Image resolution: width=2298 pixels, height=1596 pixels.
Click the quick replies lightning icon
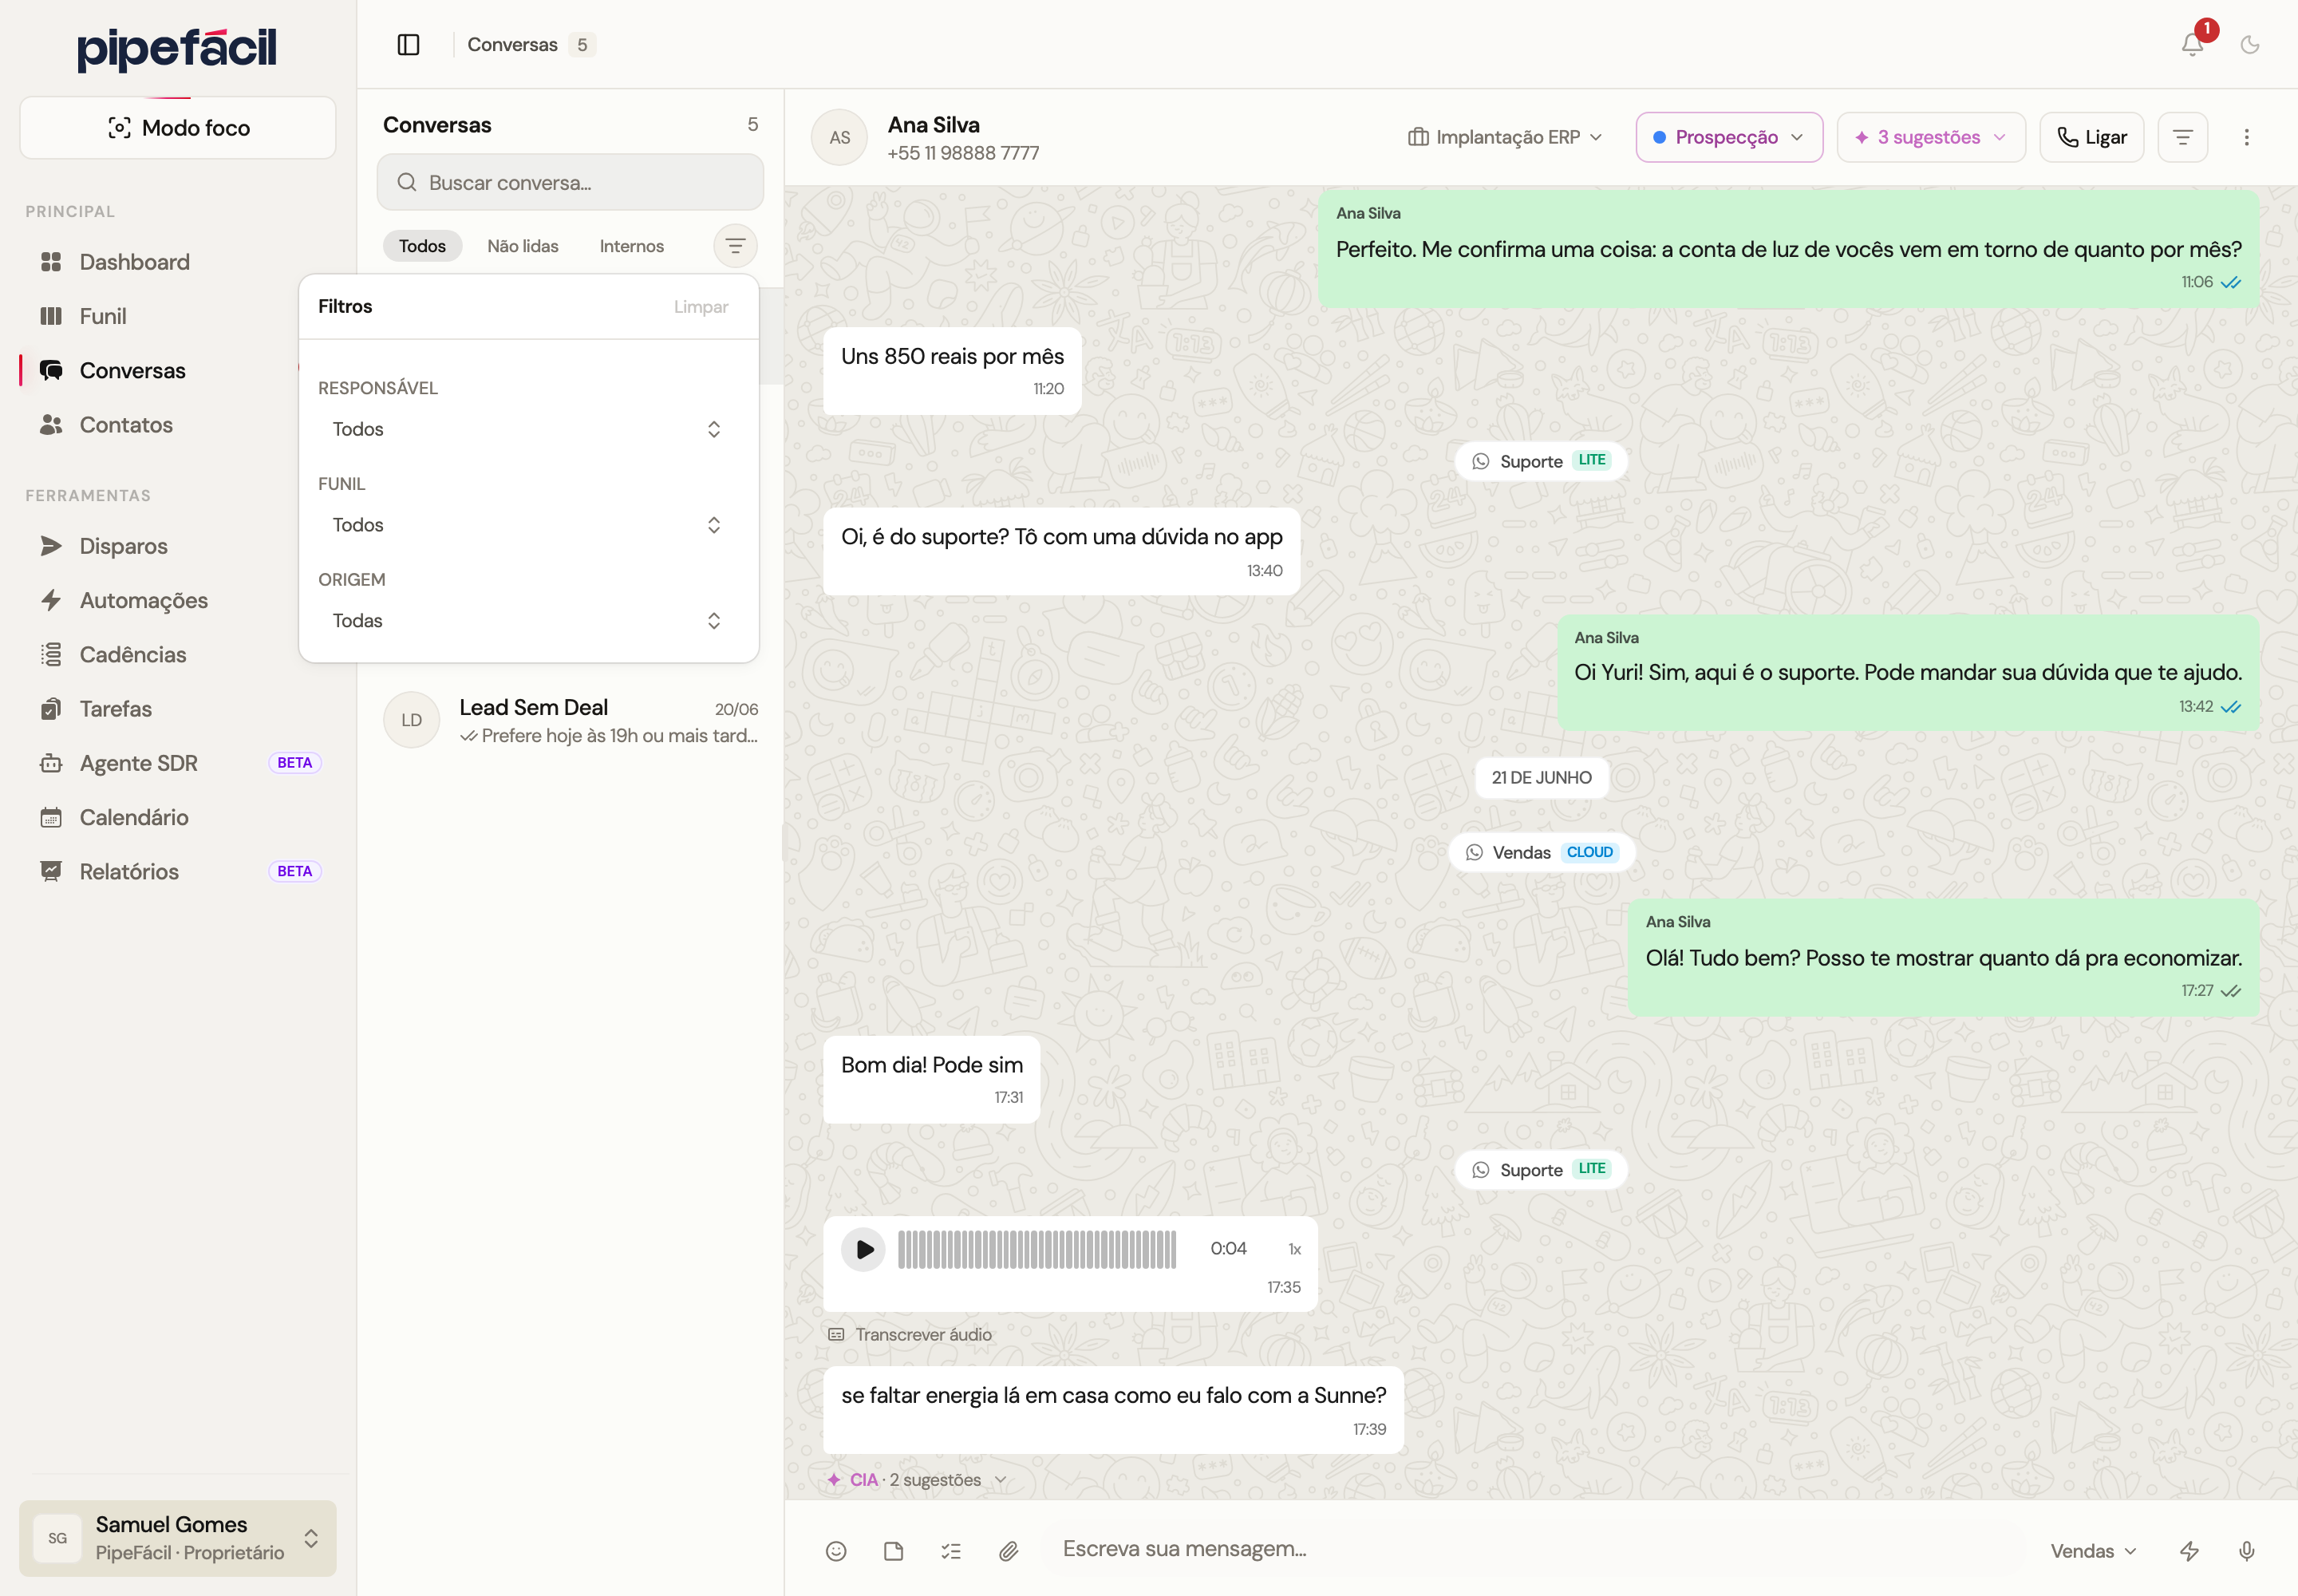[x=2189, y=1550]
